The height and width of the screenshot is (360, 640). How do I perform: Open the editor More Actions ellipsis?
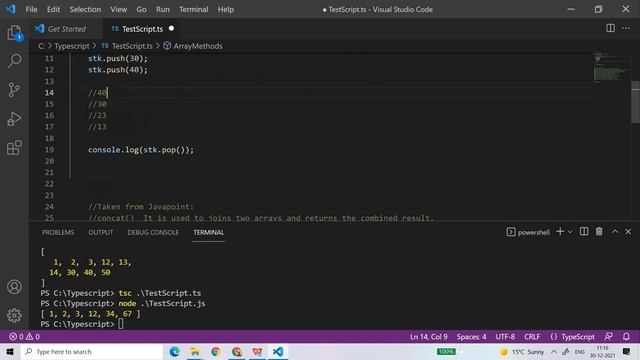tap(626, 28)
